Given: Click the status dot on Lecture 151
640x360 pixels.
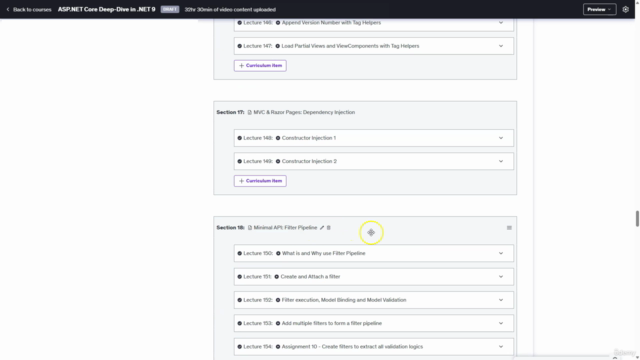Looking at the screenshot, I should (240, 277).
